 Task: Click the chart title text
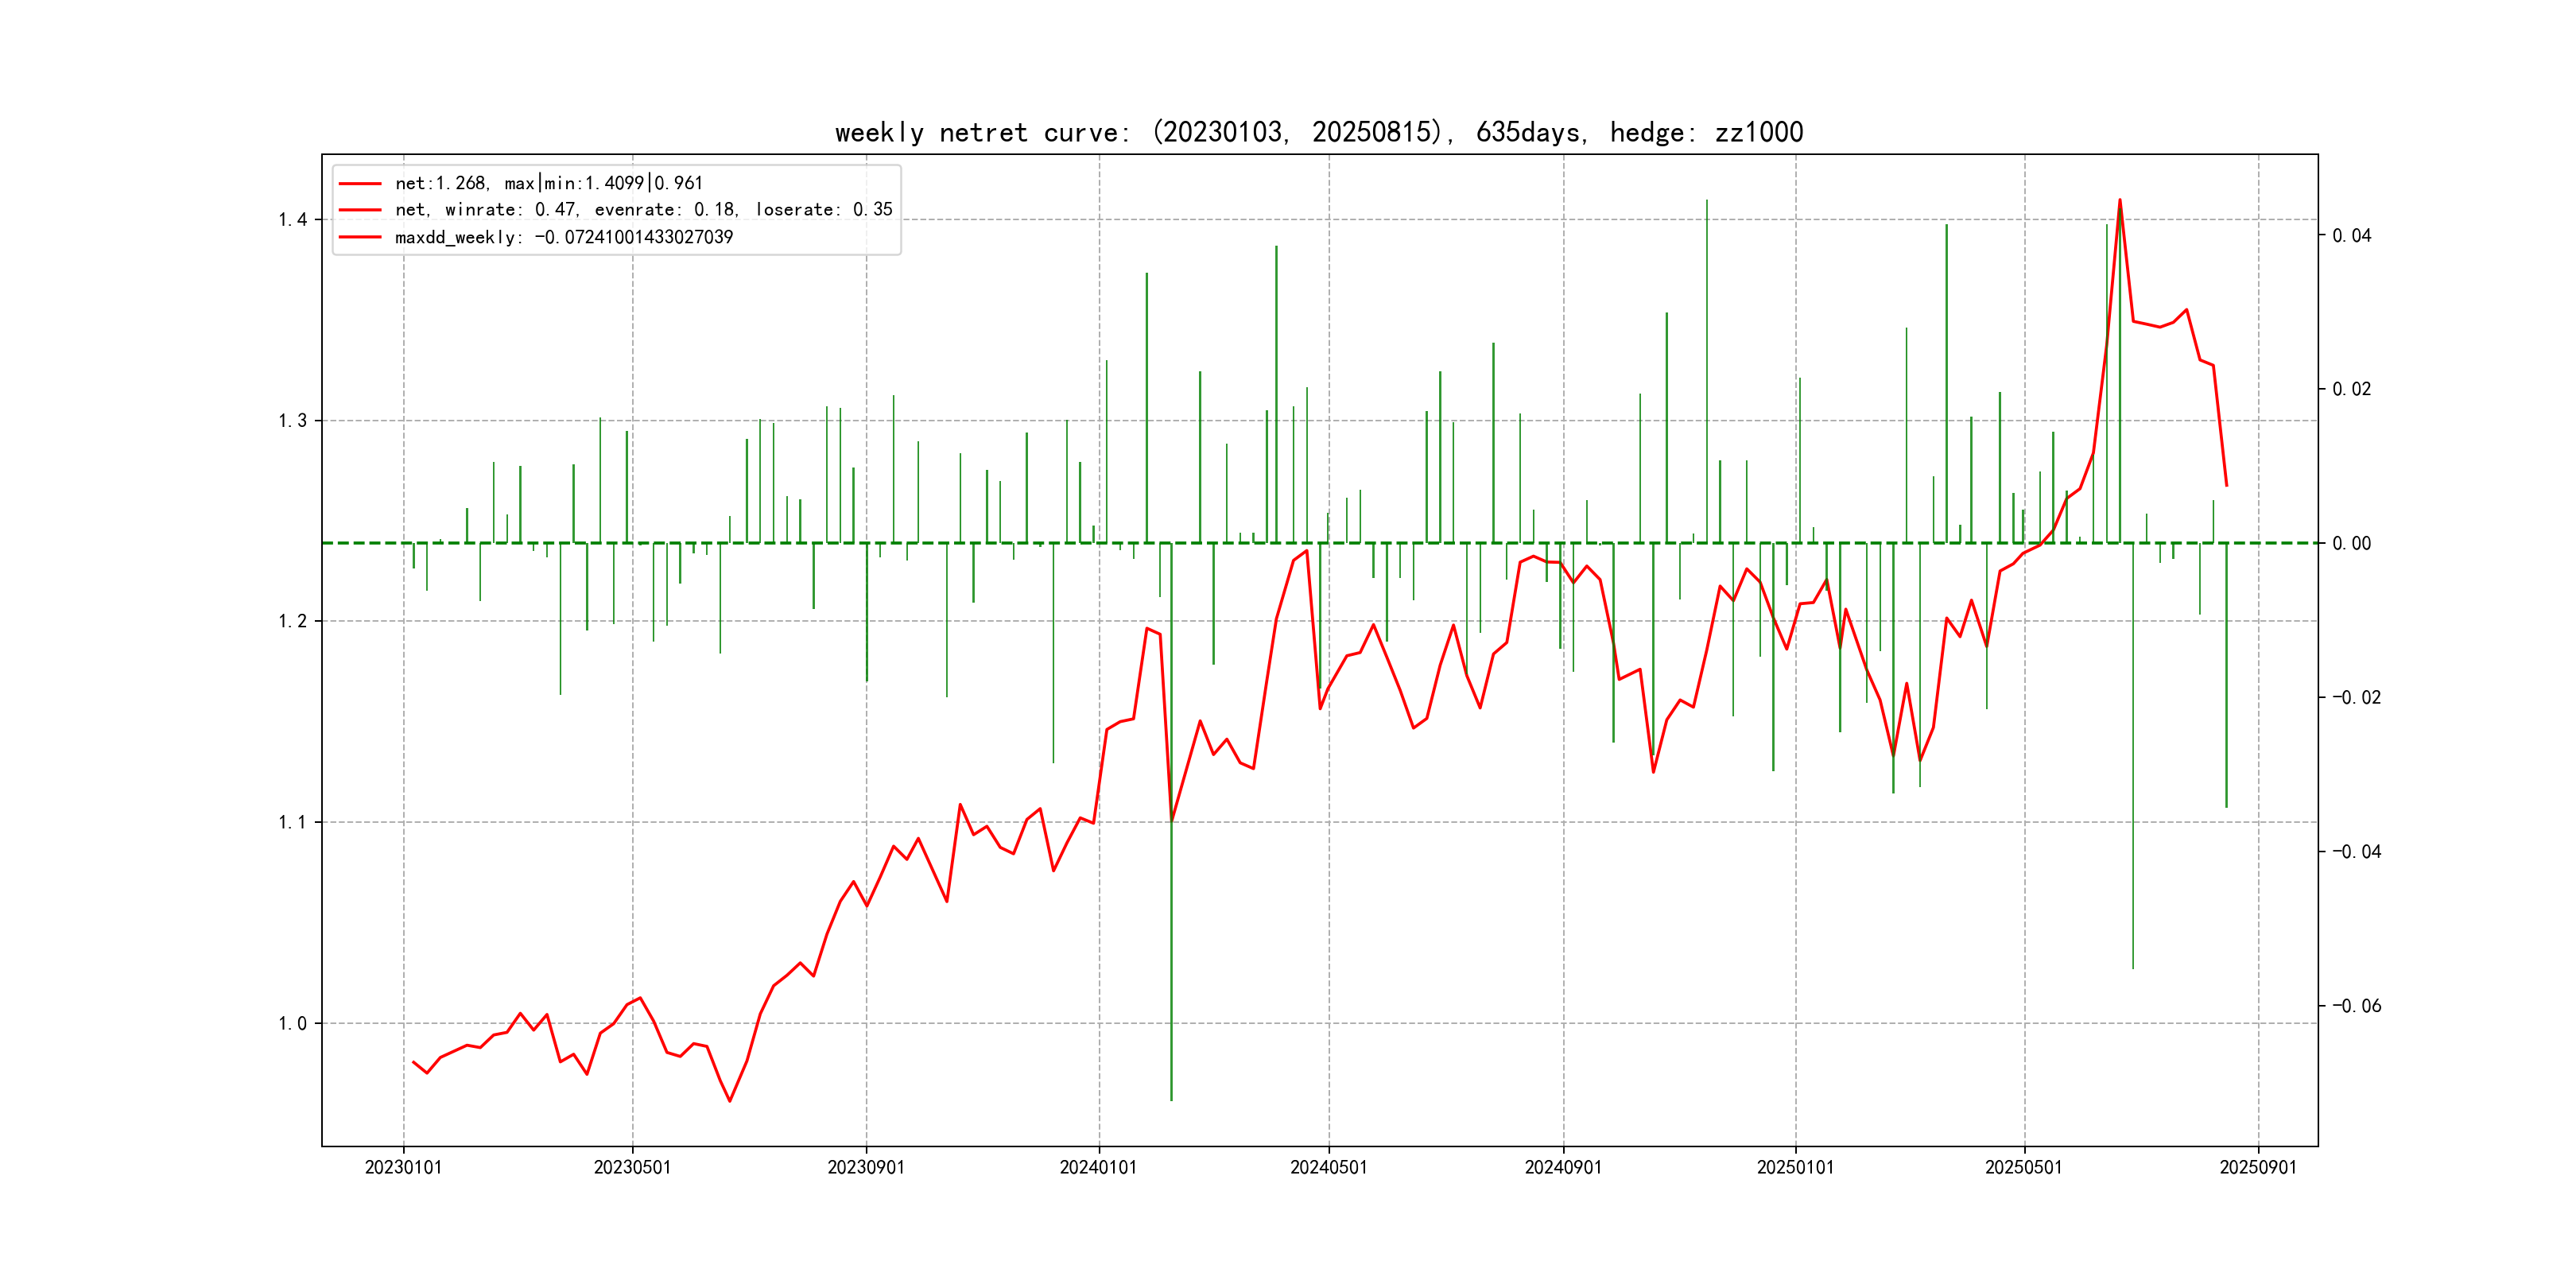1318,132
